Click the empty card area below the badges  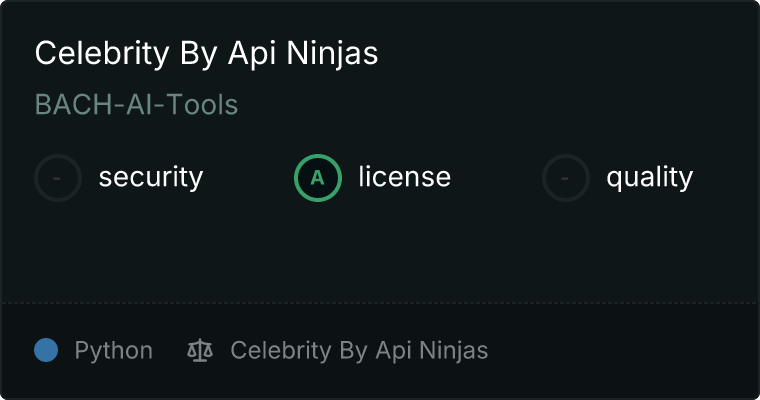coord(380,250)
